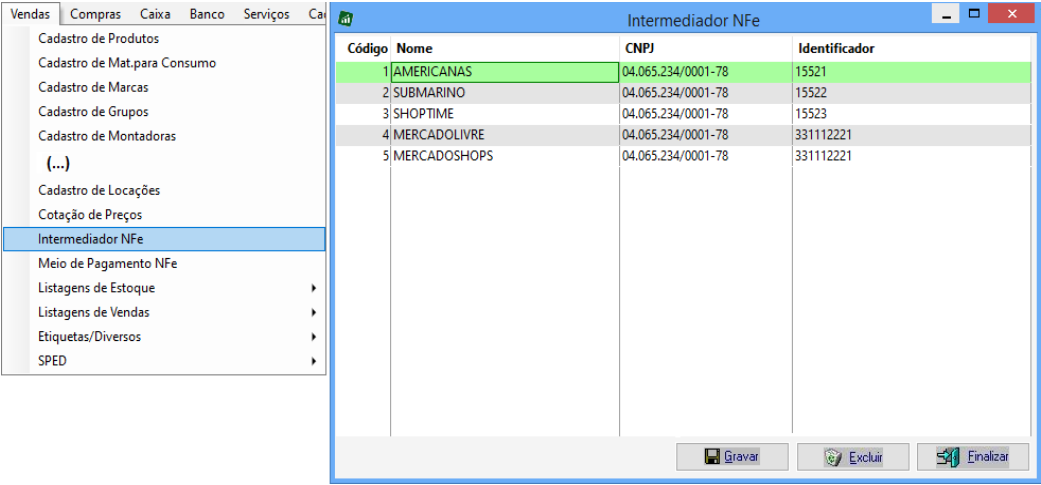Maximize the Intermediador NFe window

point(974,14)
